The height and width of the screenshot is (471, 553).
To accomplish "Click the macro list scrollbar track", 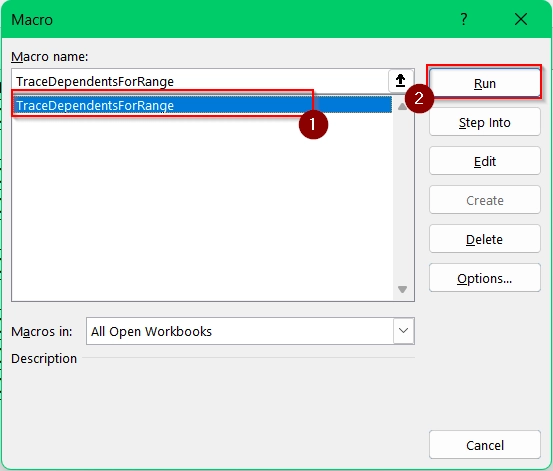I will point(402,198).
